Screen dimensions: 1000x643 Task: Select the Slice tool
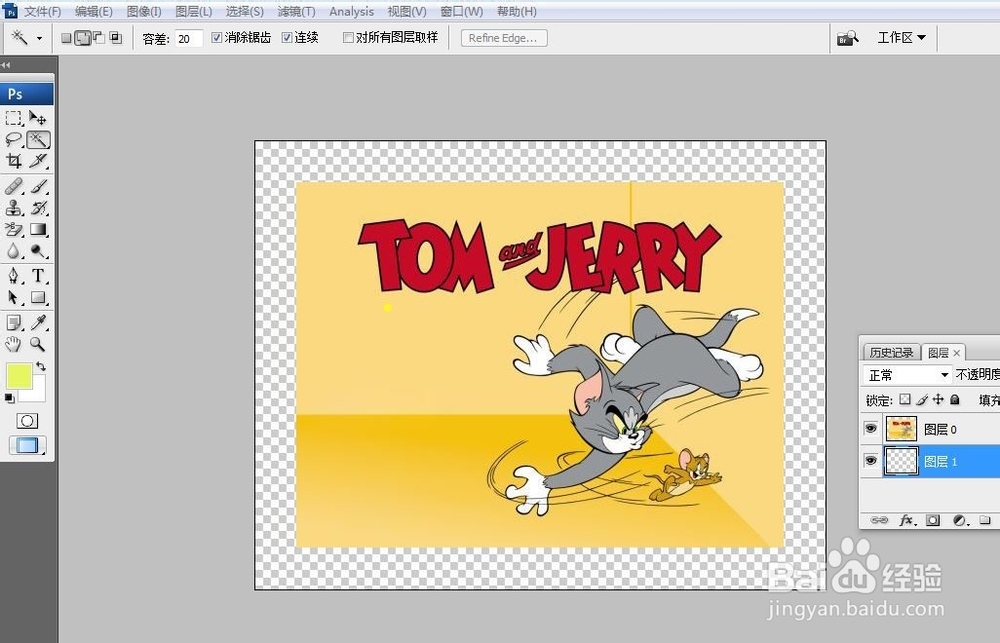pos(38,160)
